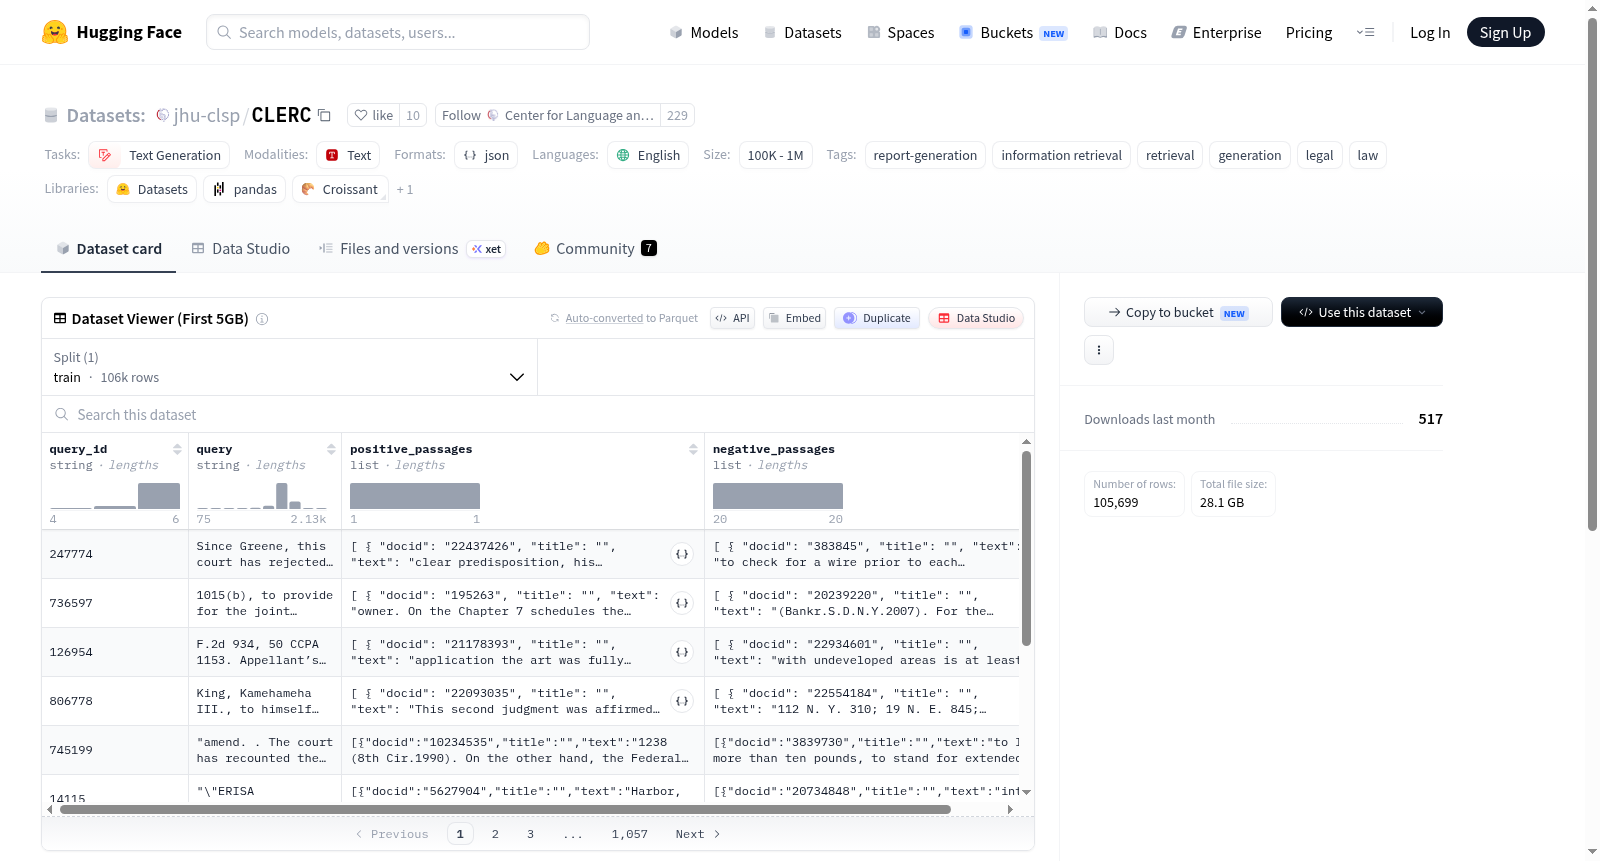The width and height of the screenshot is (1600, 861).
Task: Open Enterprise in the top navigation
Action: [1216, 32]
